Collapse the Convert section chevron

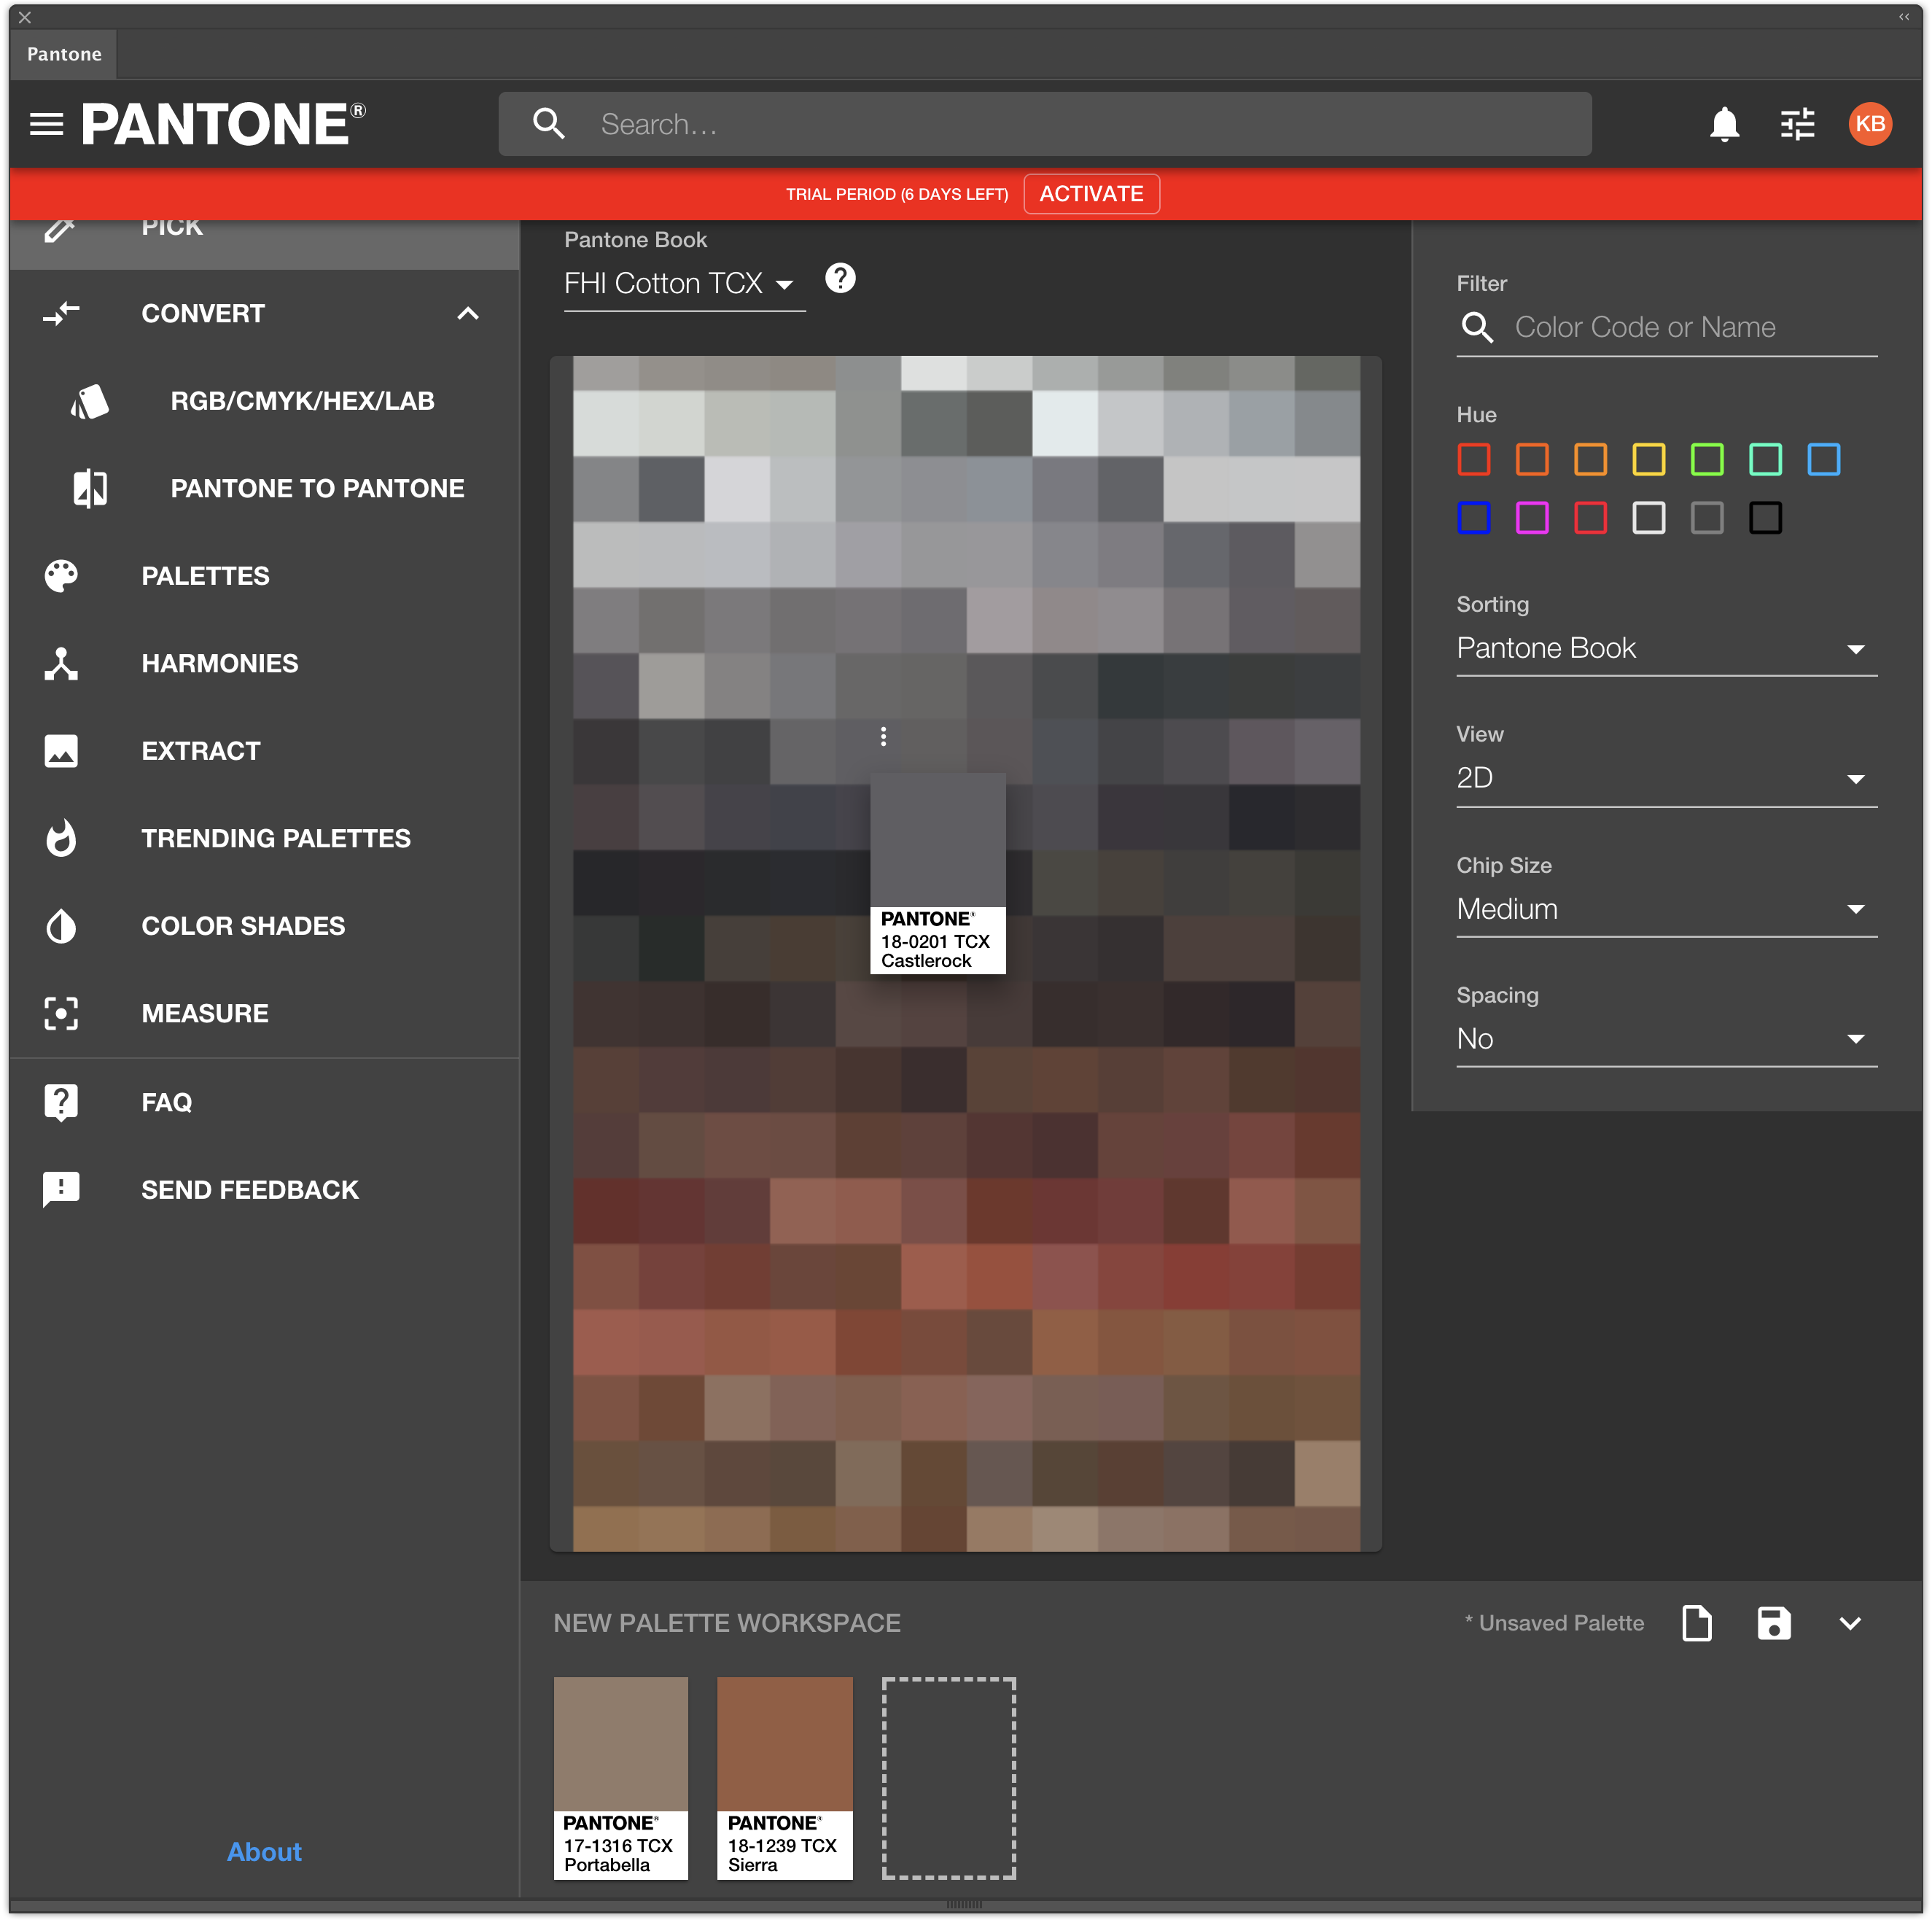pyautogui.click(x=468, y=313)
